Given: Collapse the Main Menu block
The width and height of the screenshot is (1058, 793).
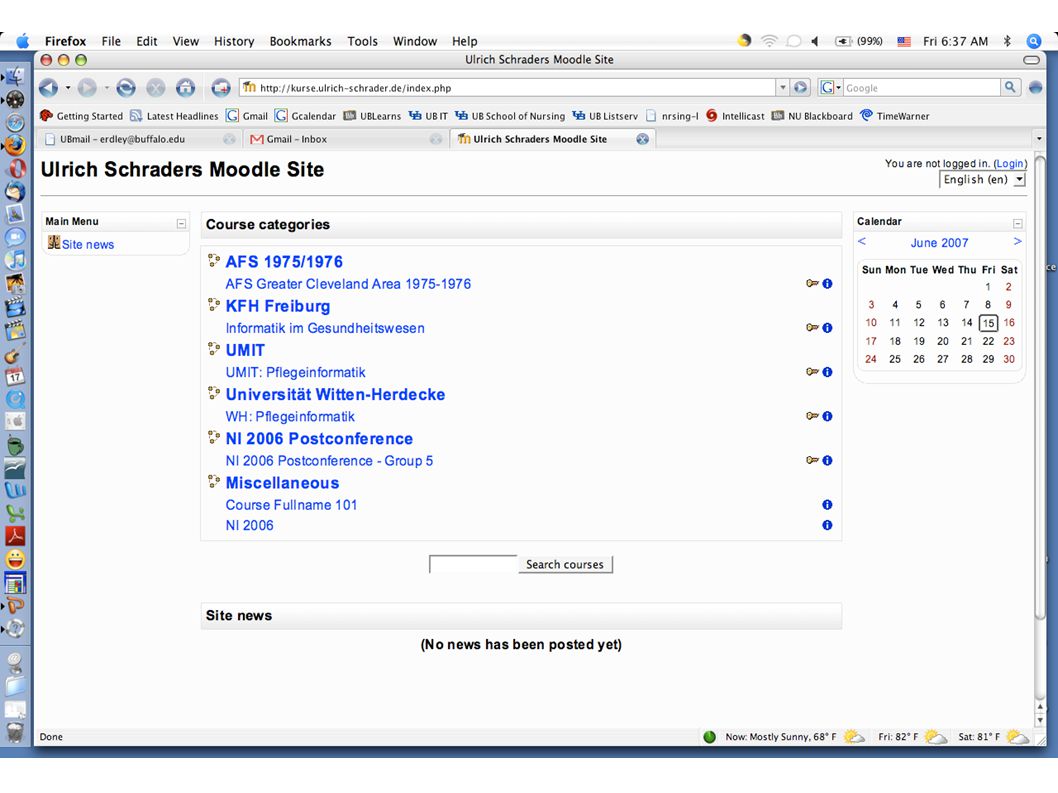Looking at the screenshot, I should tap(181, 223).
